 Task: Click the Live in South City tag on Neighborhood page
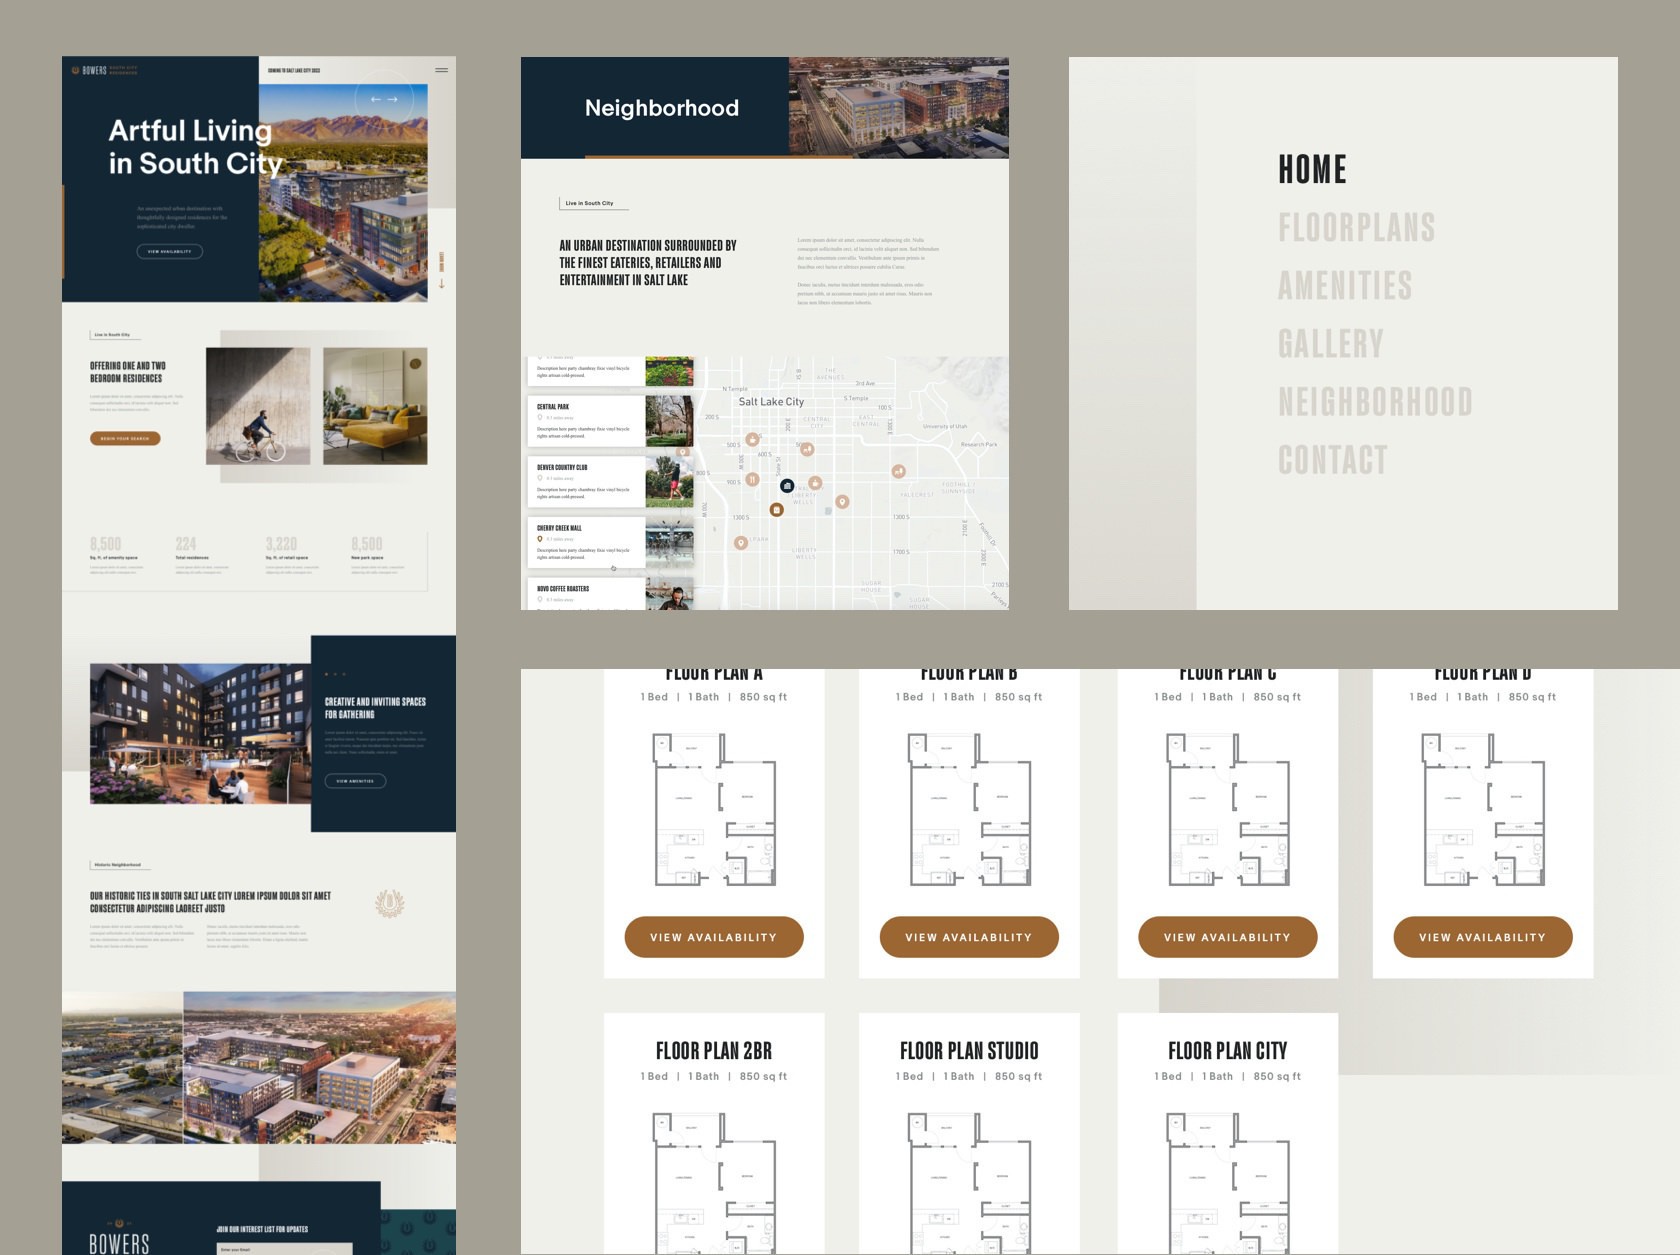[x=593, y=203]
